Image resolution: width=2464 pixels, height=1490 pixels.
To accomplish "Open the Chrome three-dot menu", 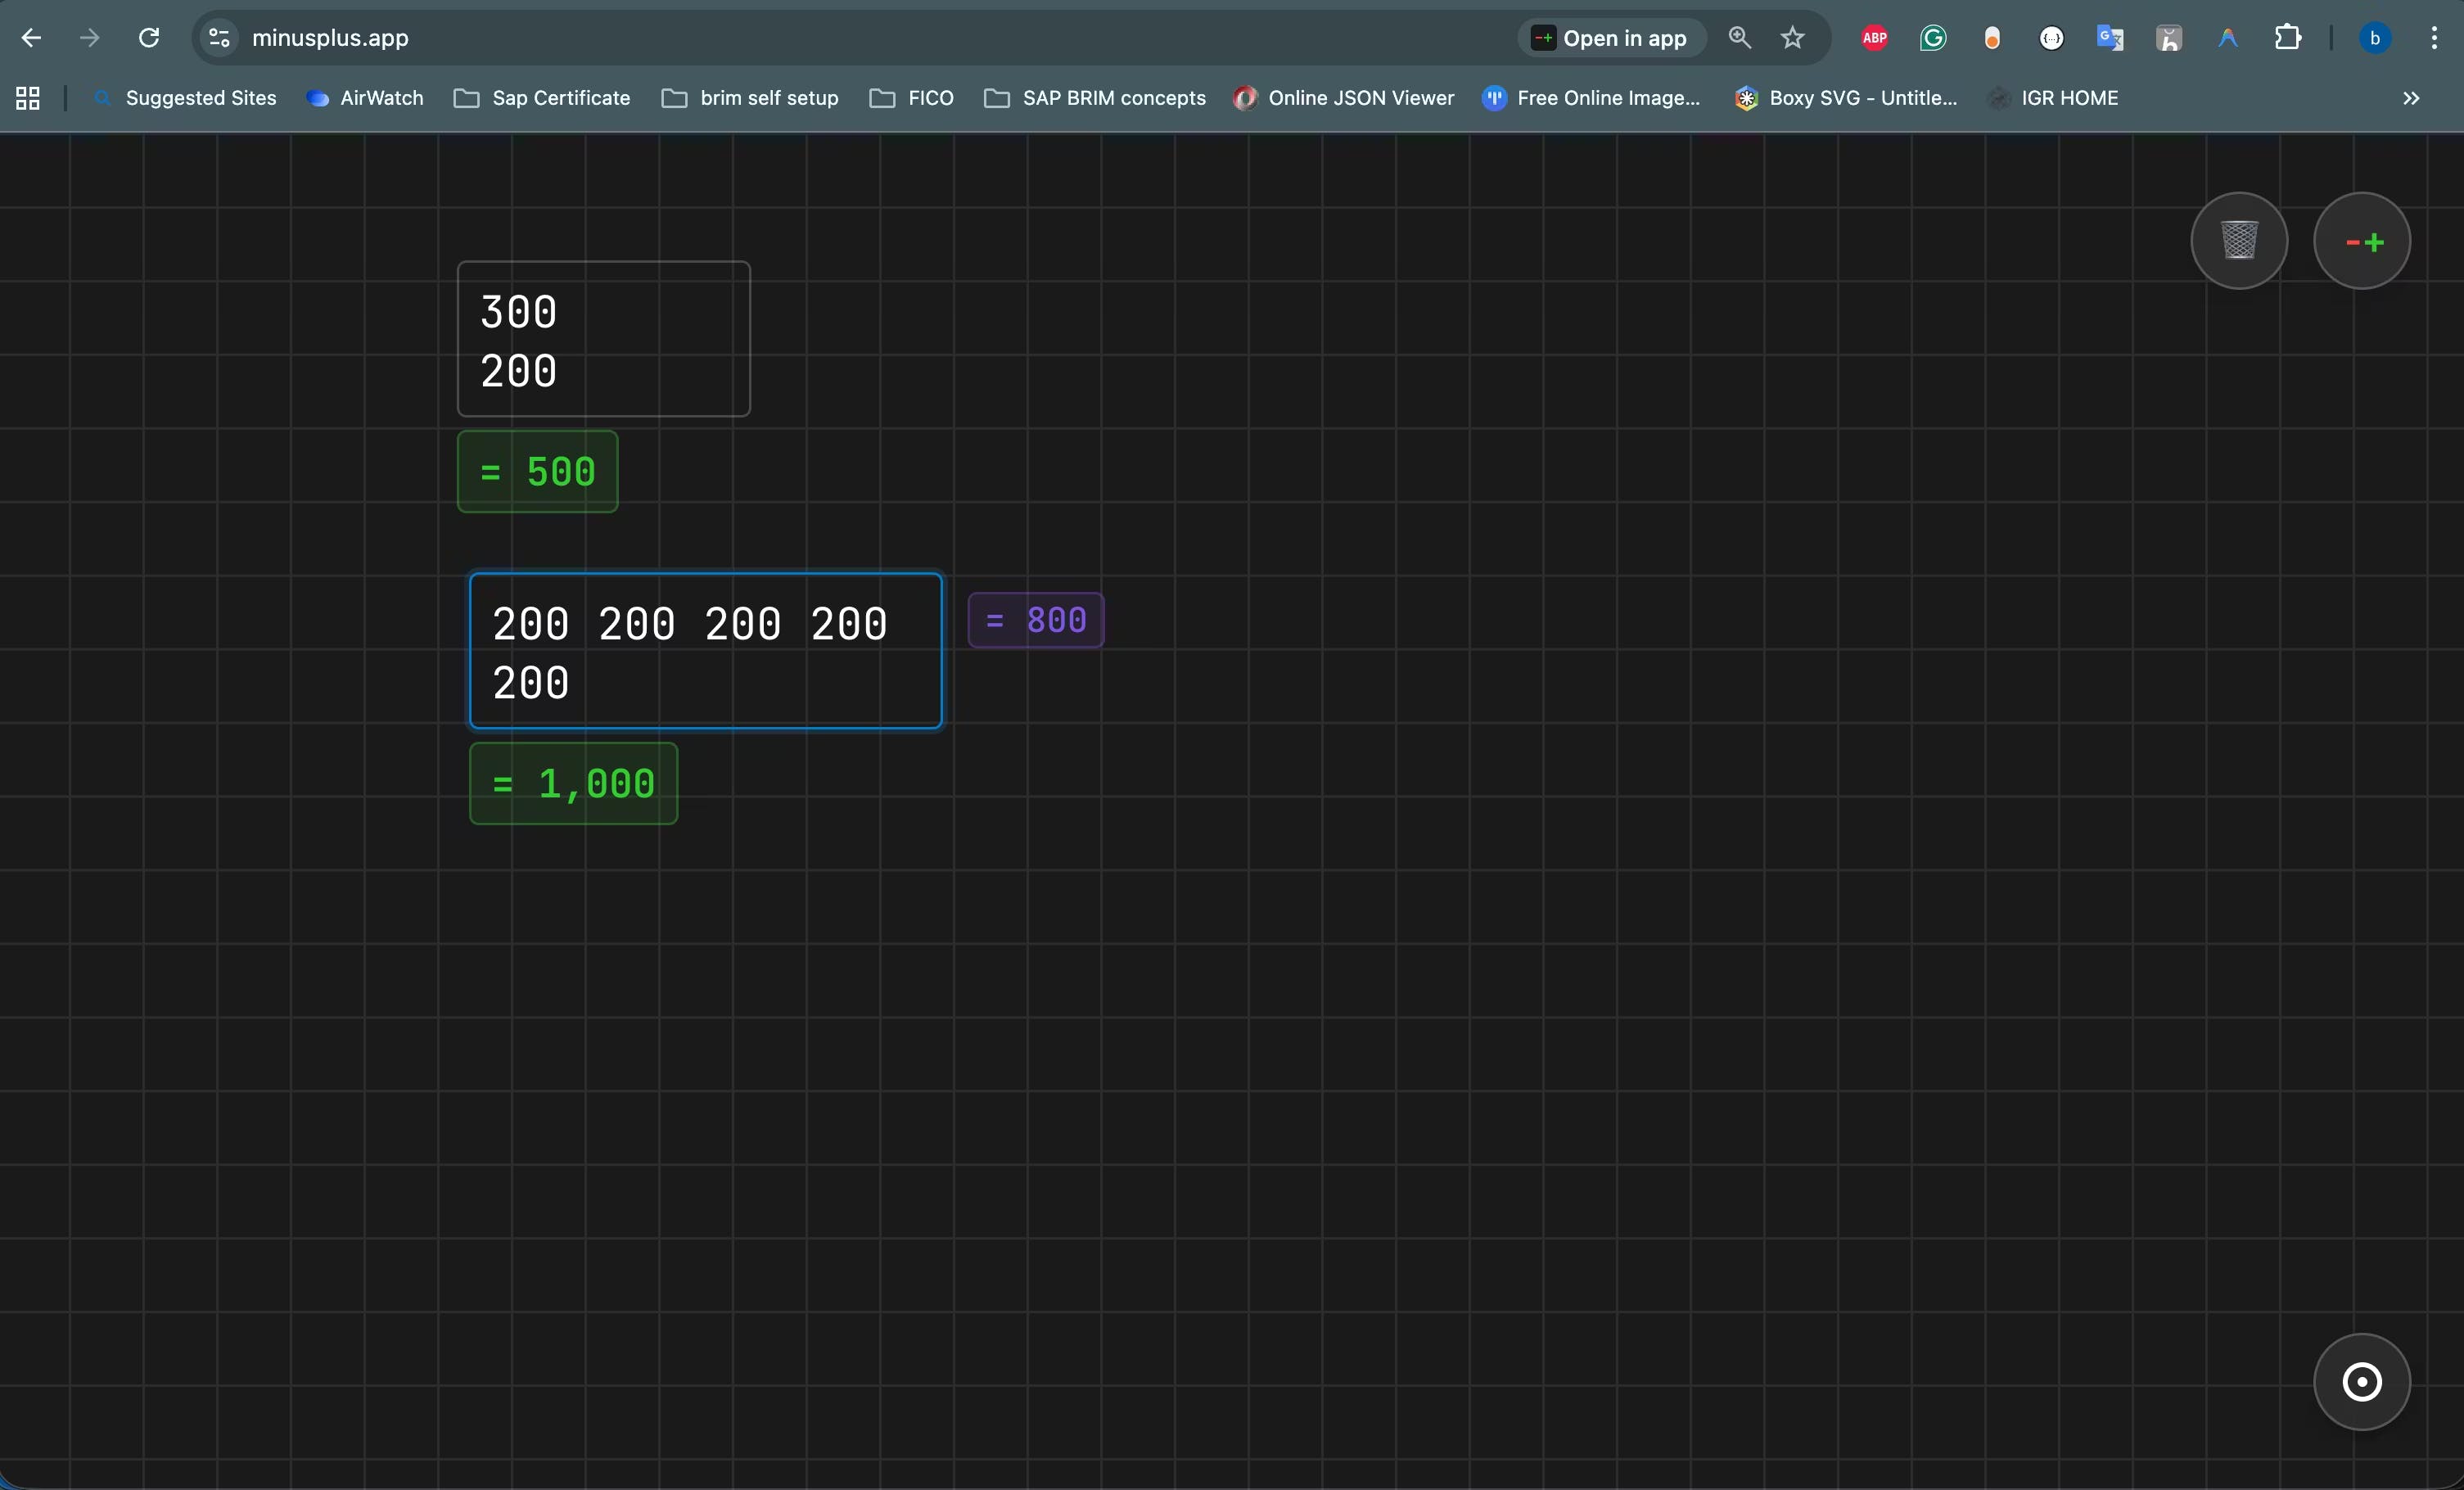I will point(2433,38).
